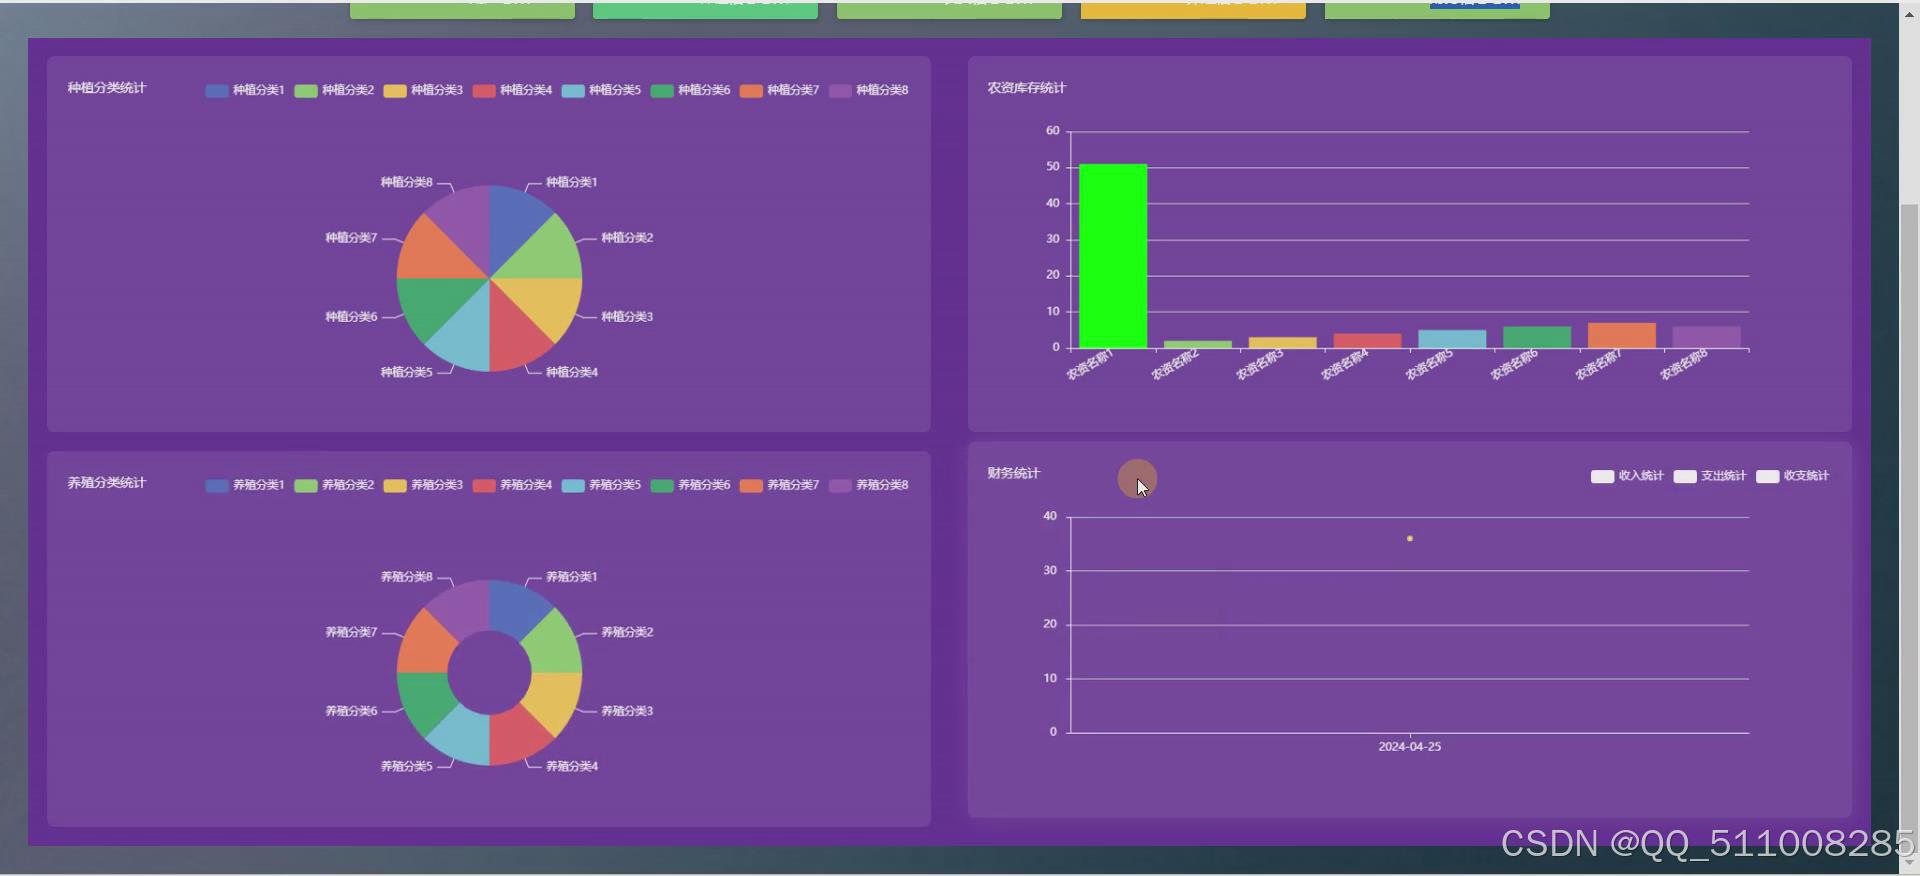Toggle 种植分类3 legend item
The image size is (1920, 876).
coord(423,90)
